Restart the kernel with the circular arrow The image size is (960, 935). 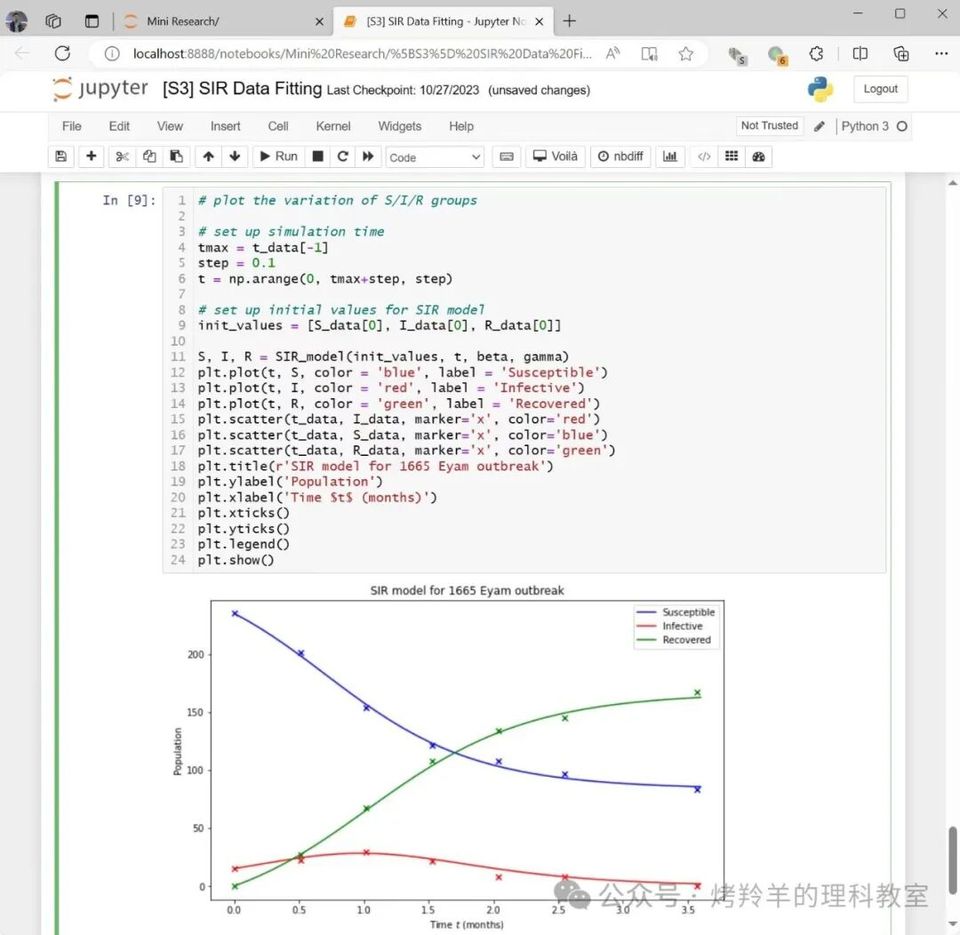pyautogui.click(x=343, y=157)
